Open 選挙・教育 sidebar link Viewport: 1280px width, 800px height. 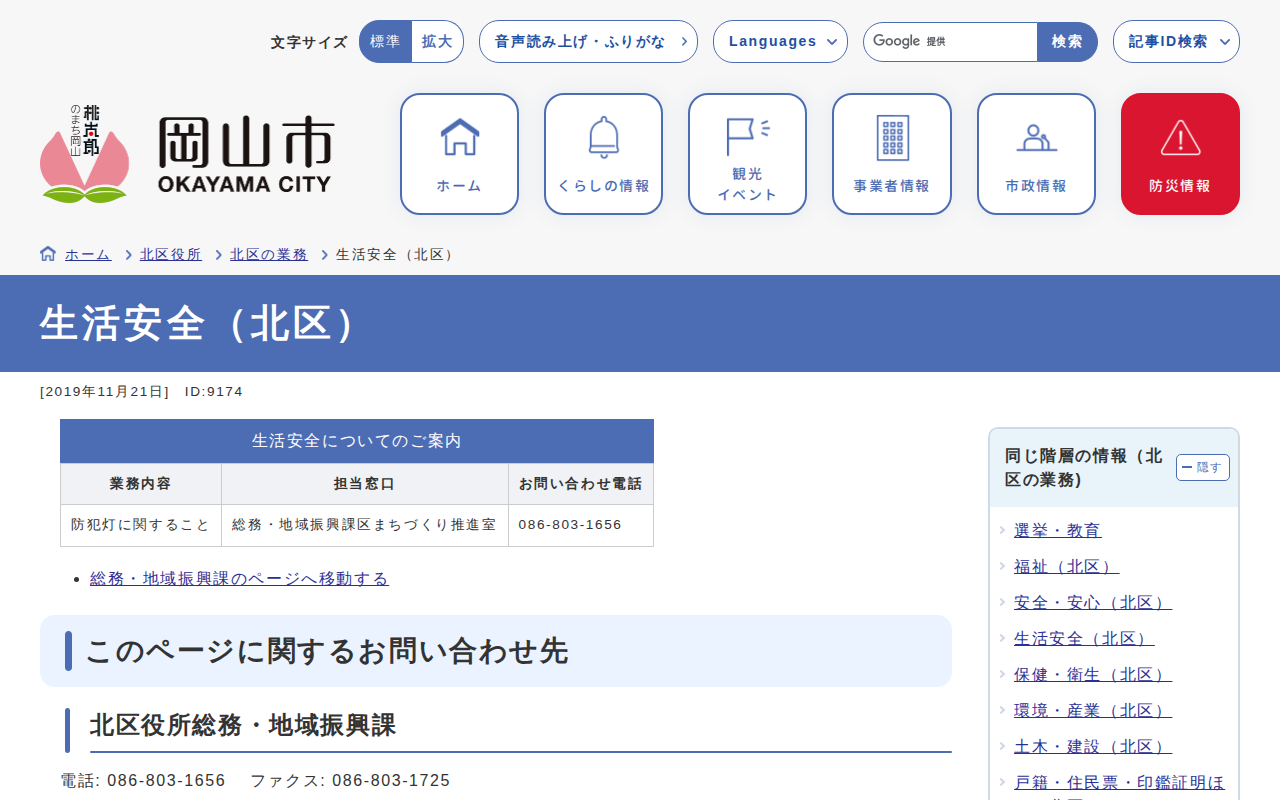point(1057,530)
